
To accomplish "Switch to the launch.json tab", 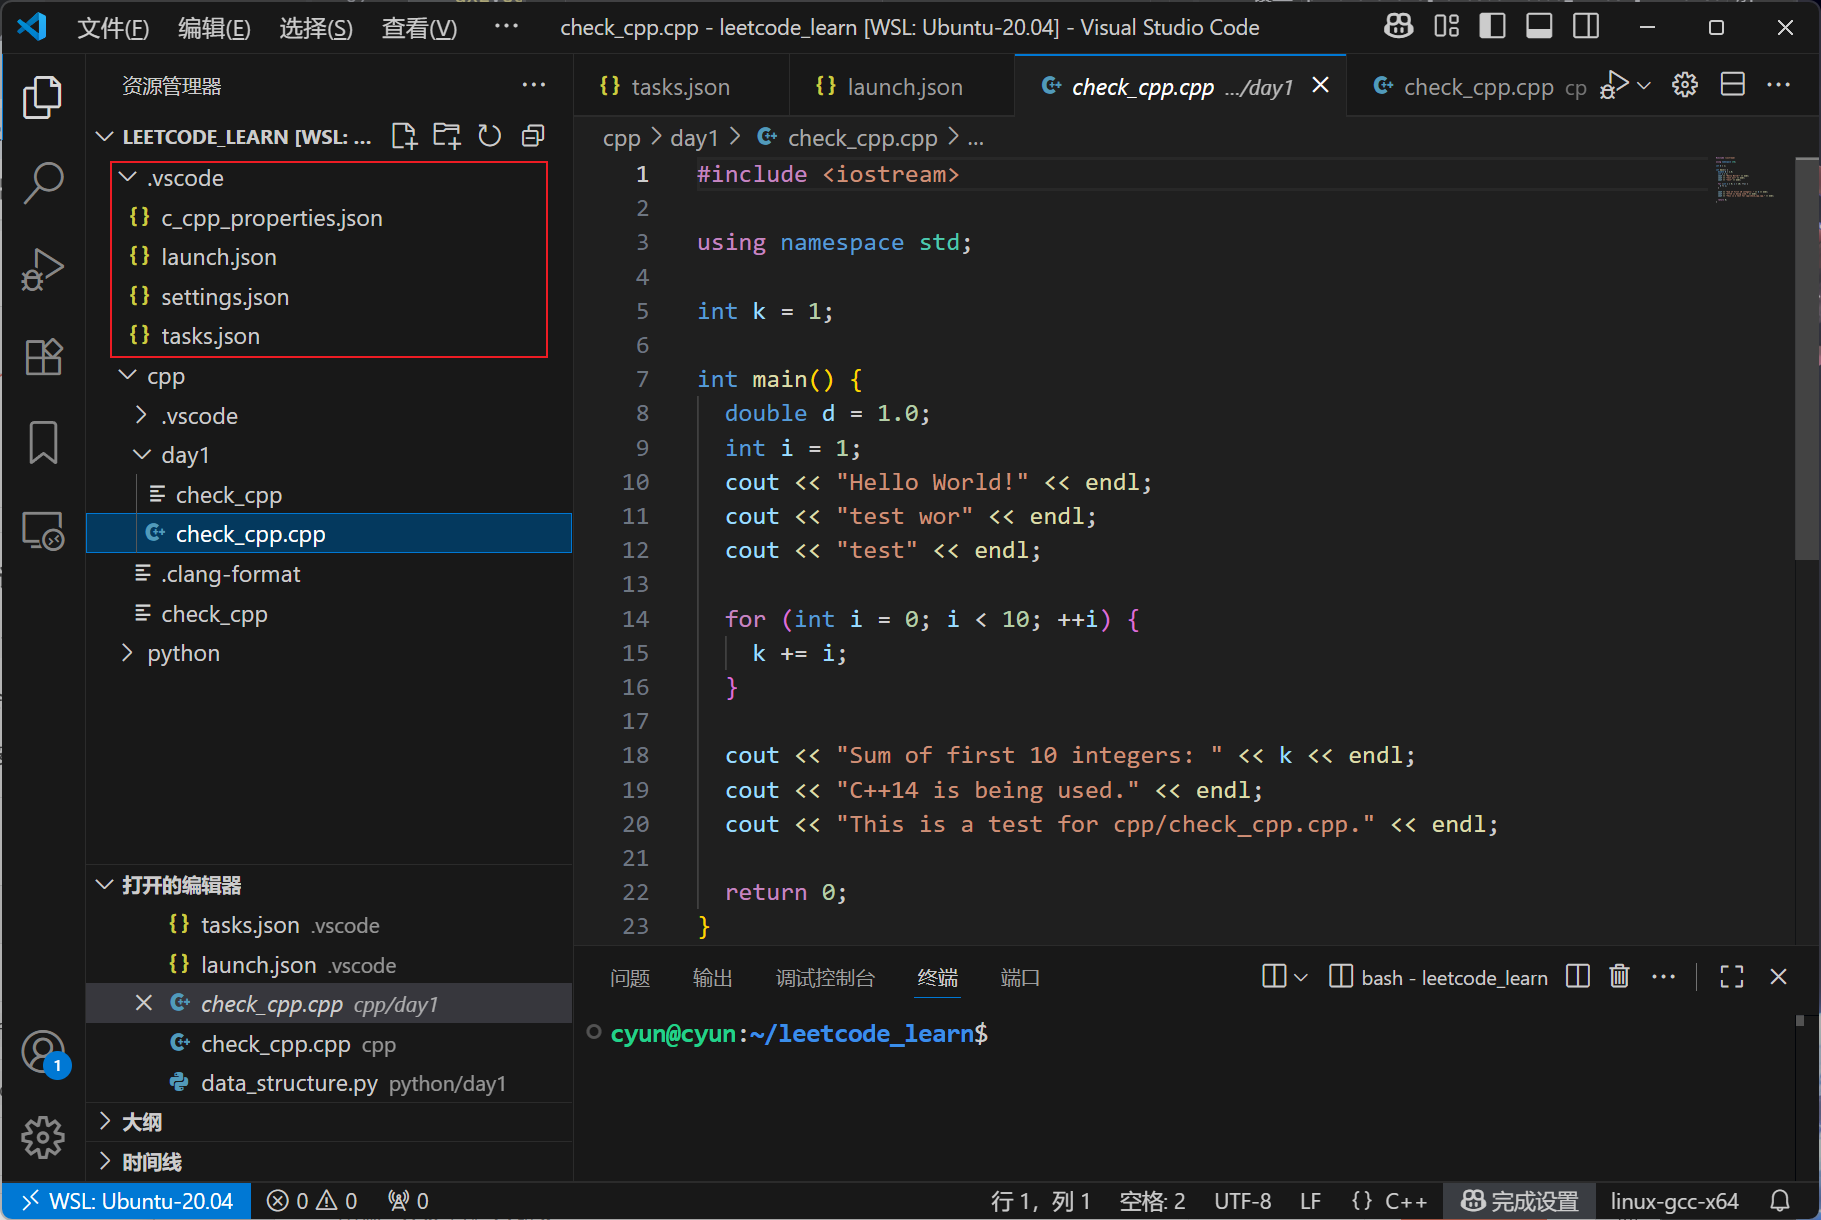I will [903, 87].
